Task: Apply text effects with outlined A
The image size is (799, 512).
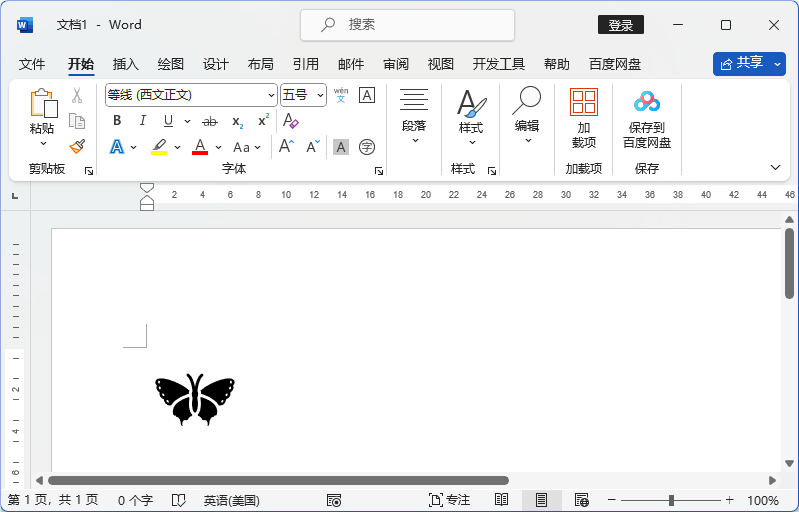Action: click(117, 147)
